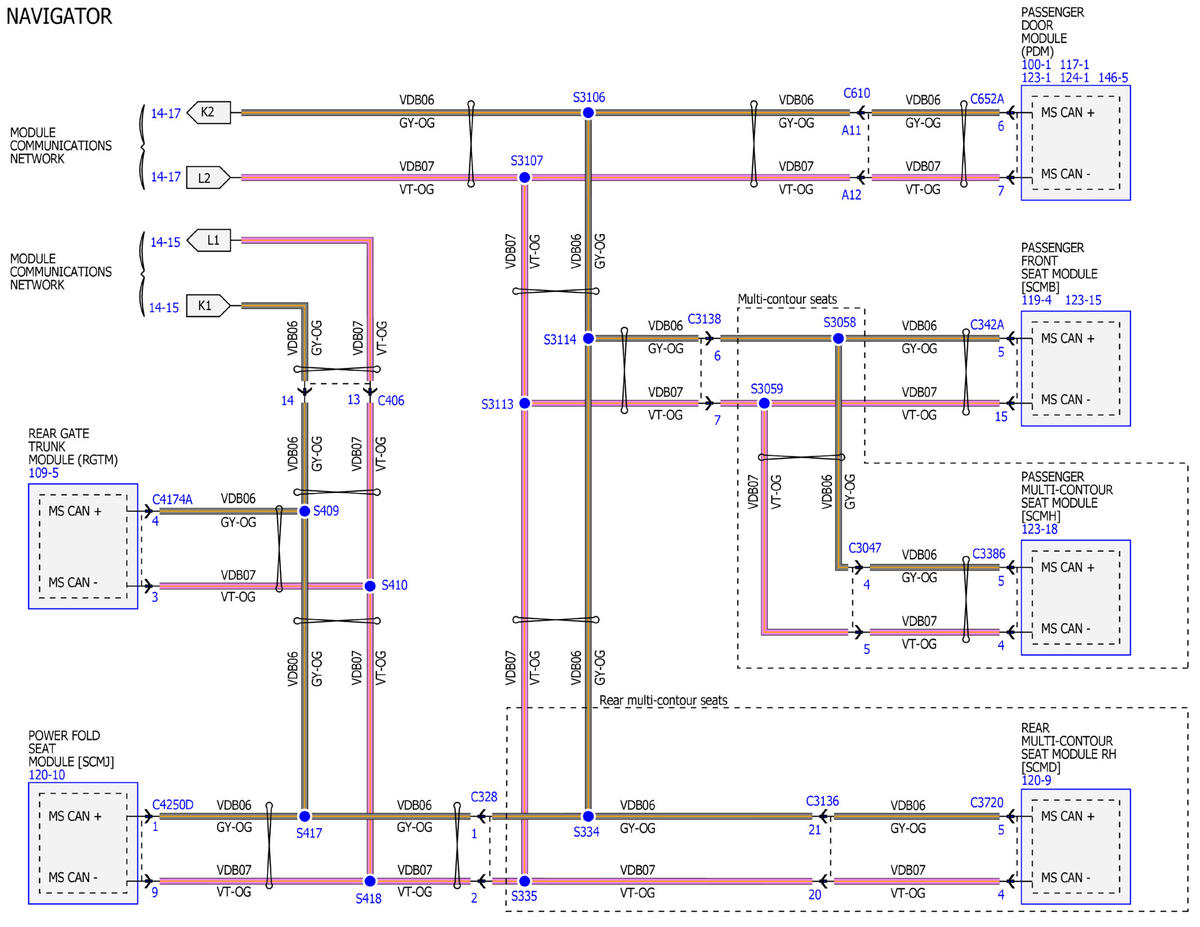Click the splice dot at S334
The width and height of the screenshot is (1200, 927).
pyautogui.click(x=588, y=816)
